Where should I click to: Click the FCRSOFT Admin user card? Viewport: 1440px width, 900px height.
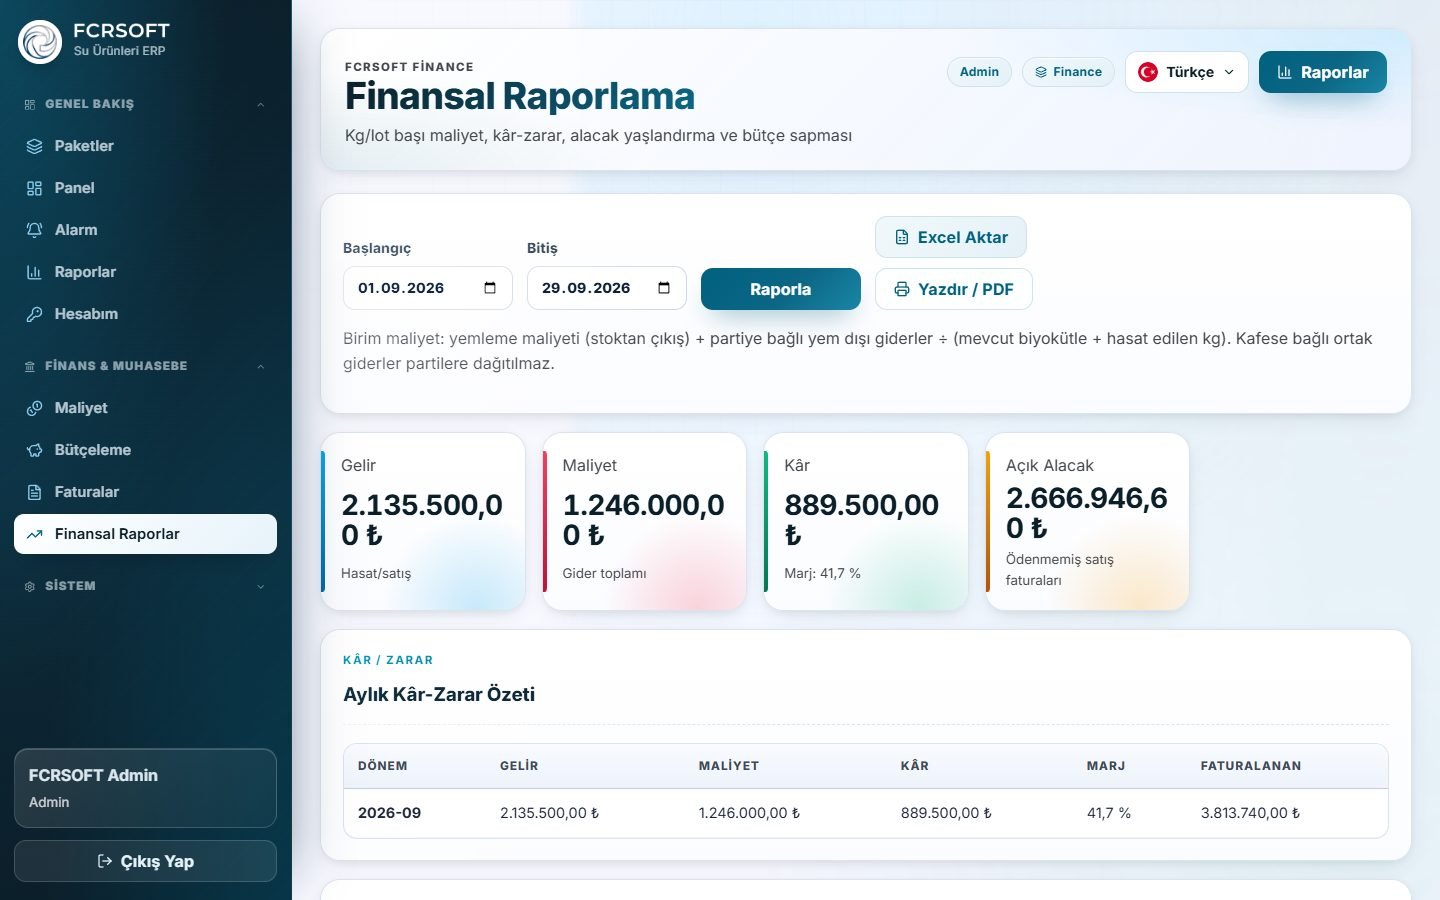145,788
